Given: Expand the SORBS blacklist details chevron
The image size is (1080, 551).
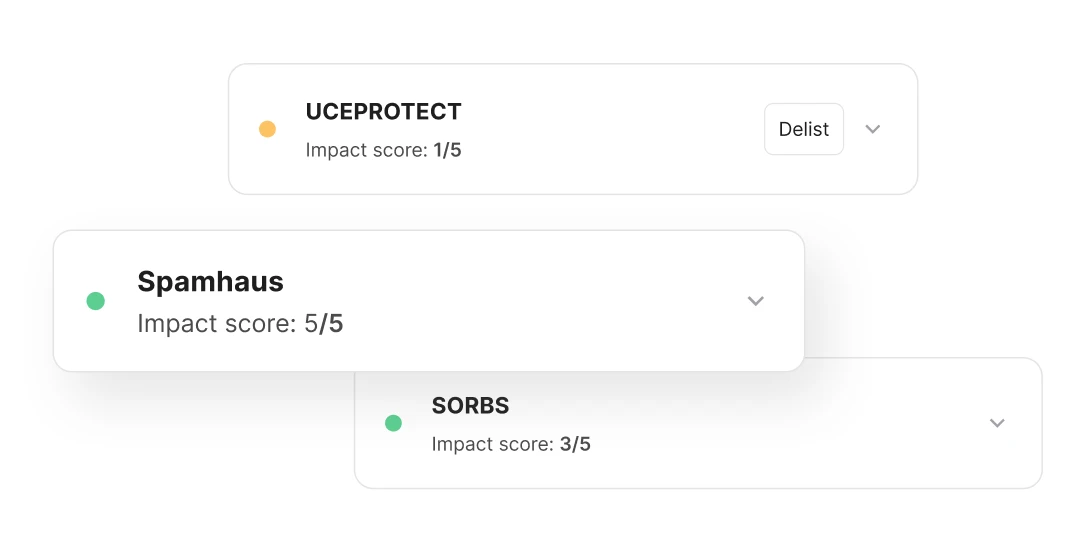Looking at the screenshot, I should click(x=997, y=423).
